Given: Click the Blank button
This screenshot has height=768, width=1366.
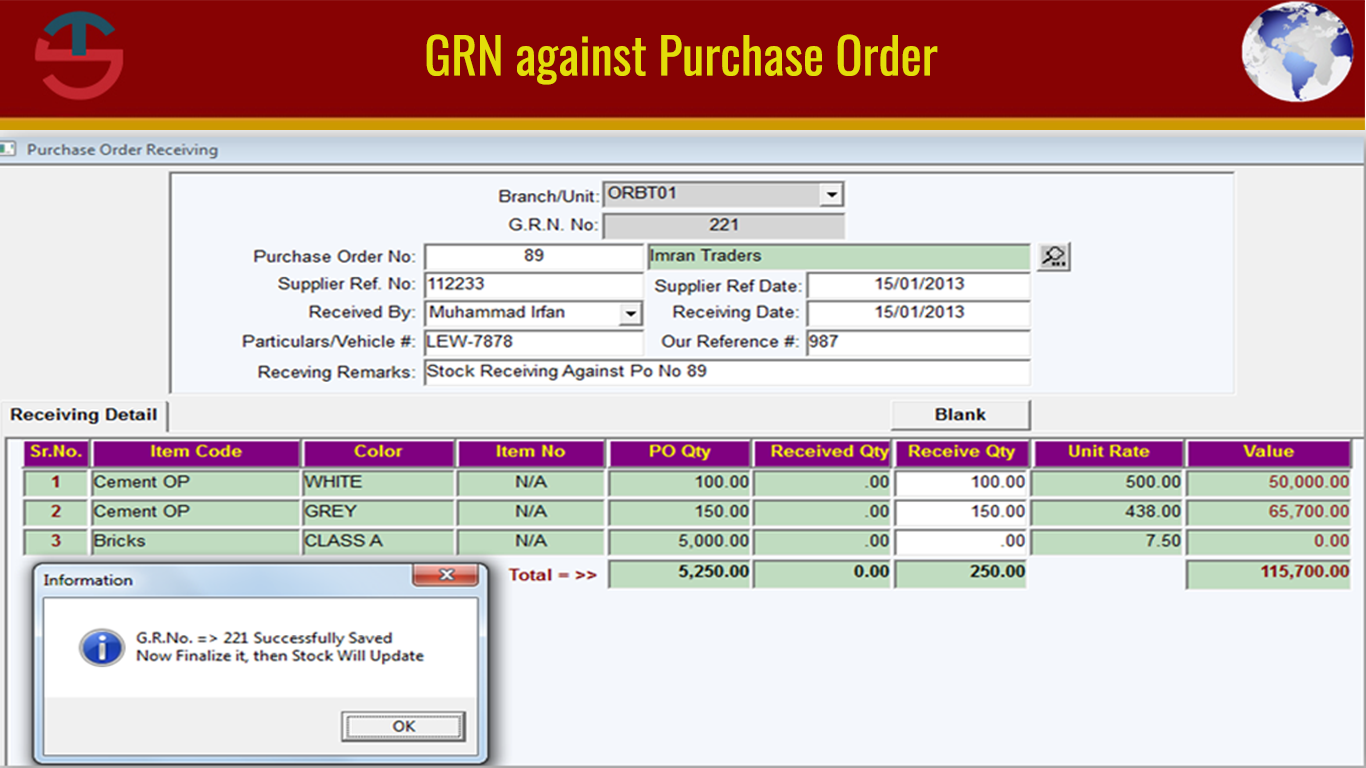Looking at the screenshot, I should click(x=960, y=414).
